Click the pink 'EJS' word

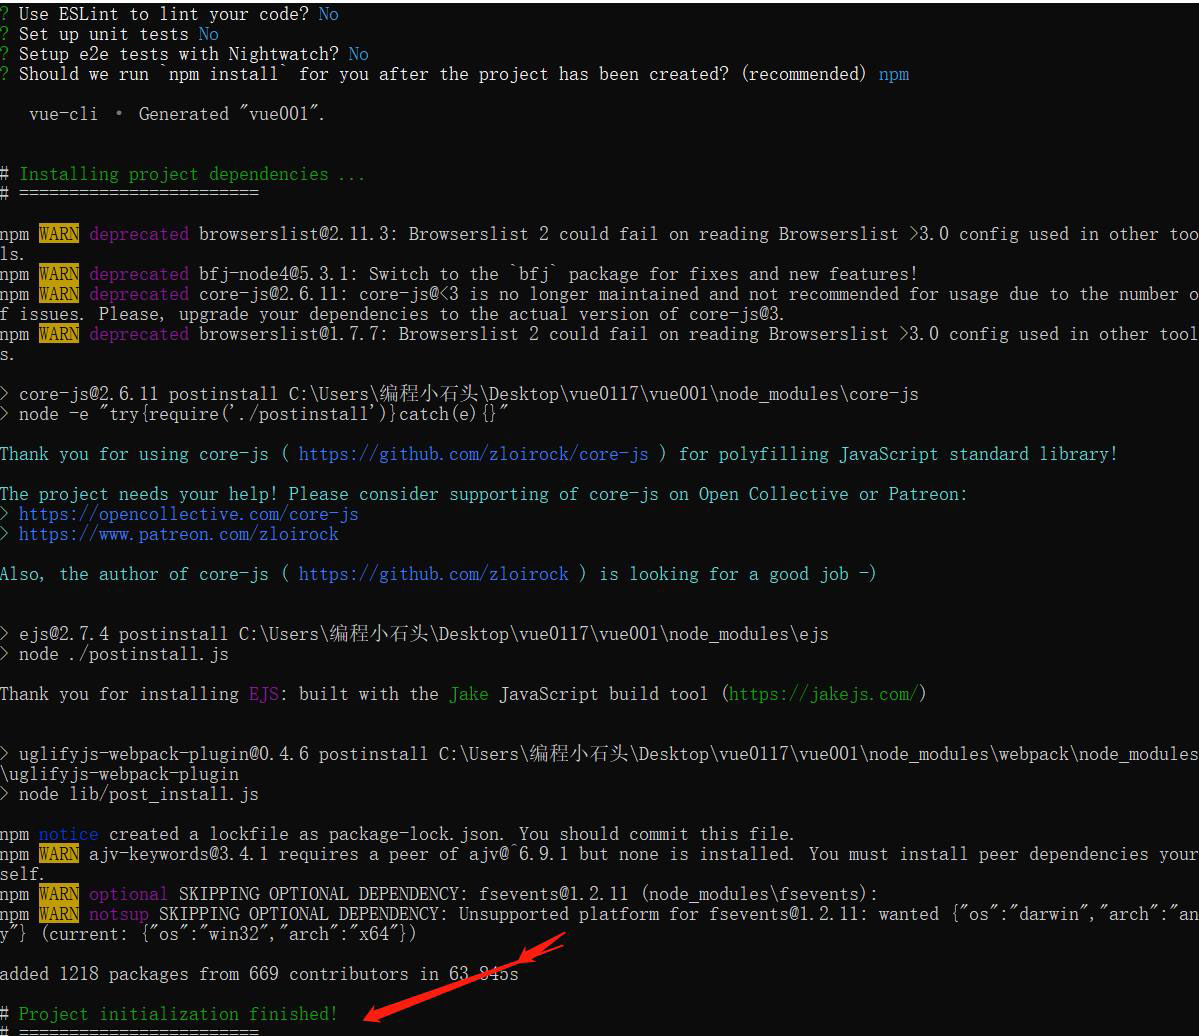(x=264, y=693)
